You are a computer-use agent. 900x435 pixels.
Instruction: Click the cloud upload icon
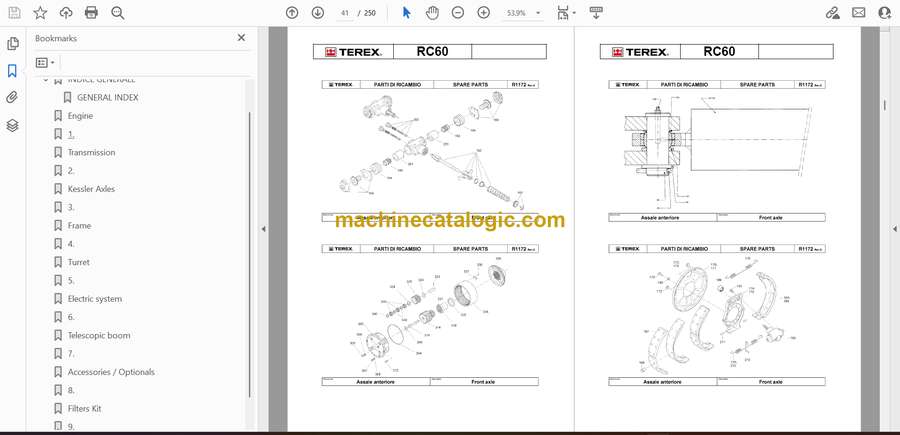(x=66, y=13)
